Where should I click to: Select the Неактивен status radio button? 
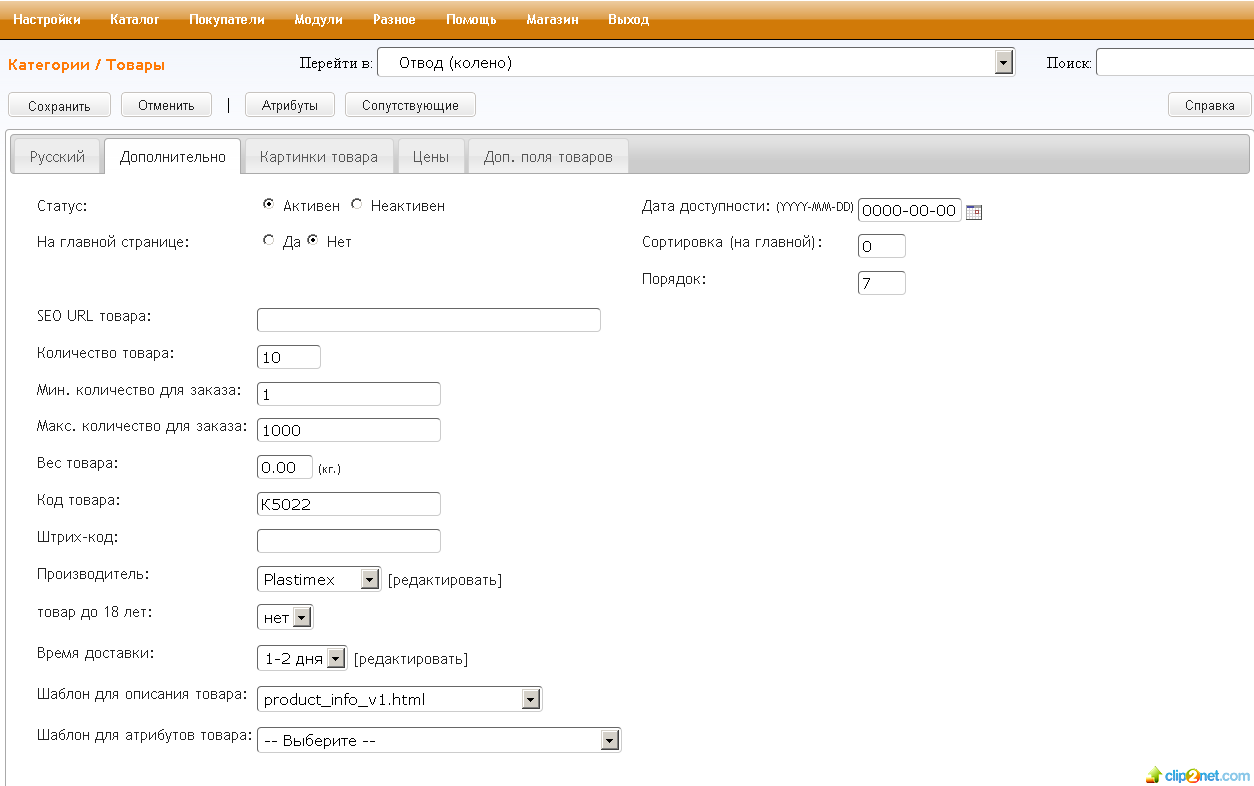pos(357,205)
